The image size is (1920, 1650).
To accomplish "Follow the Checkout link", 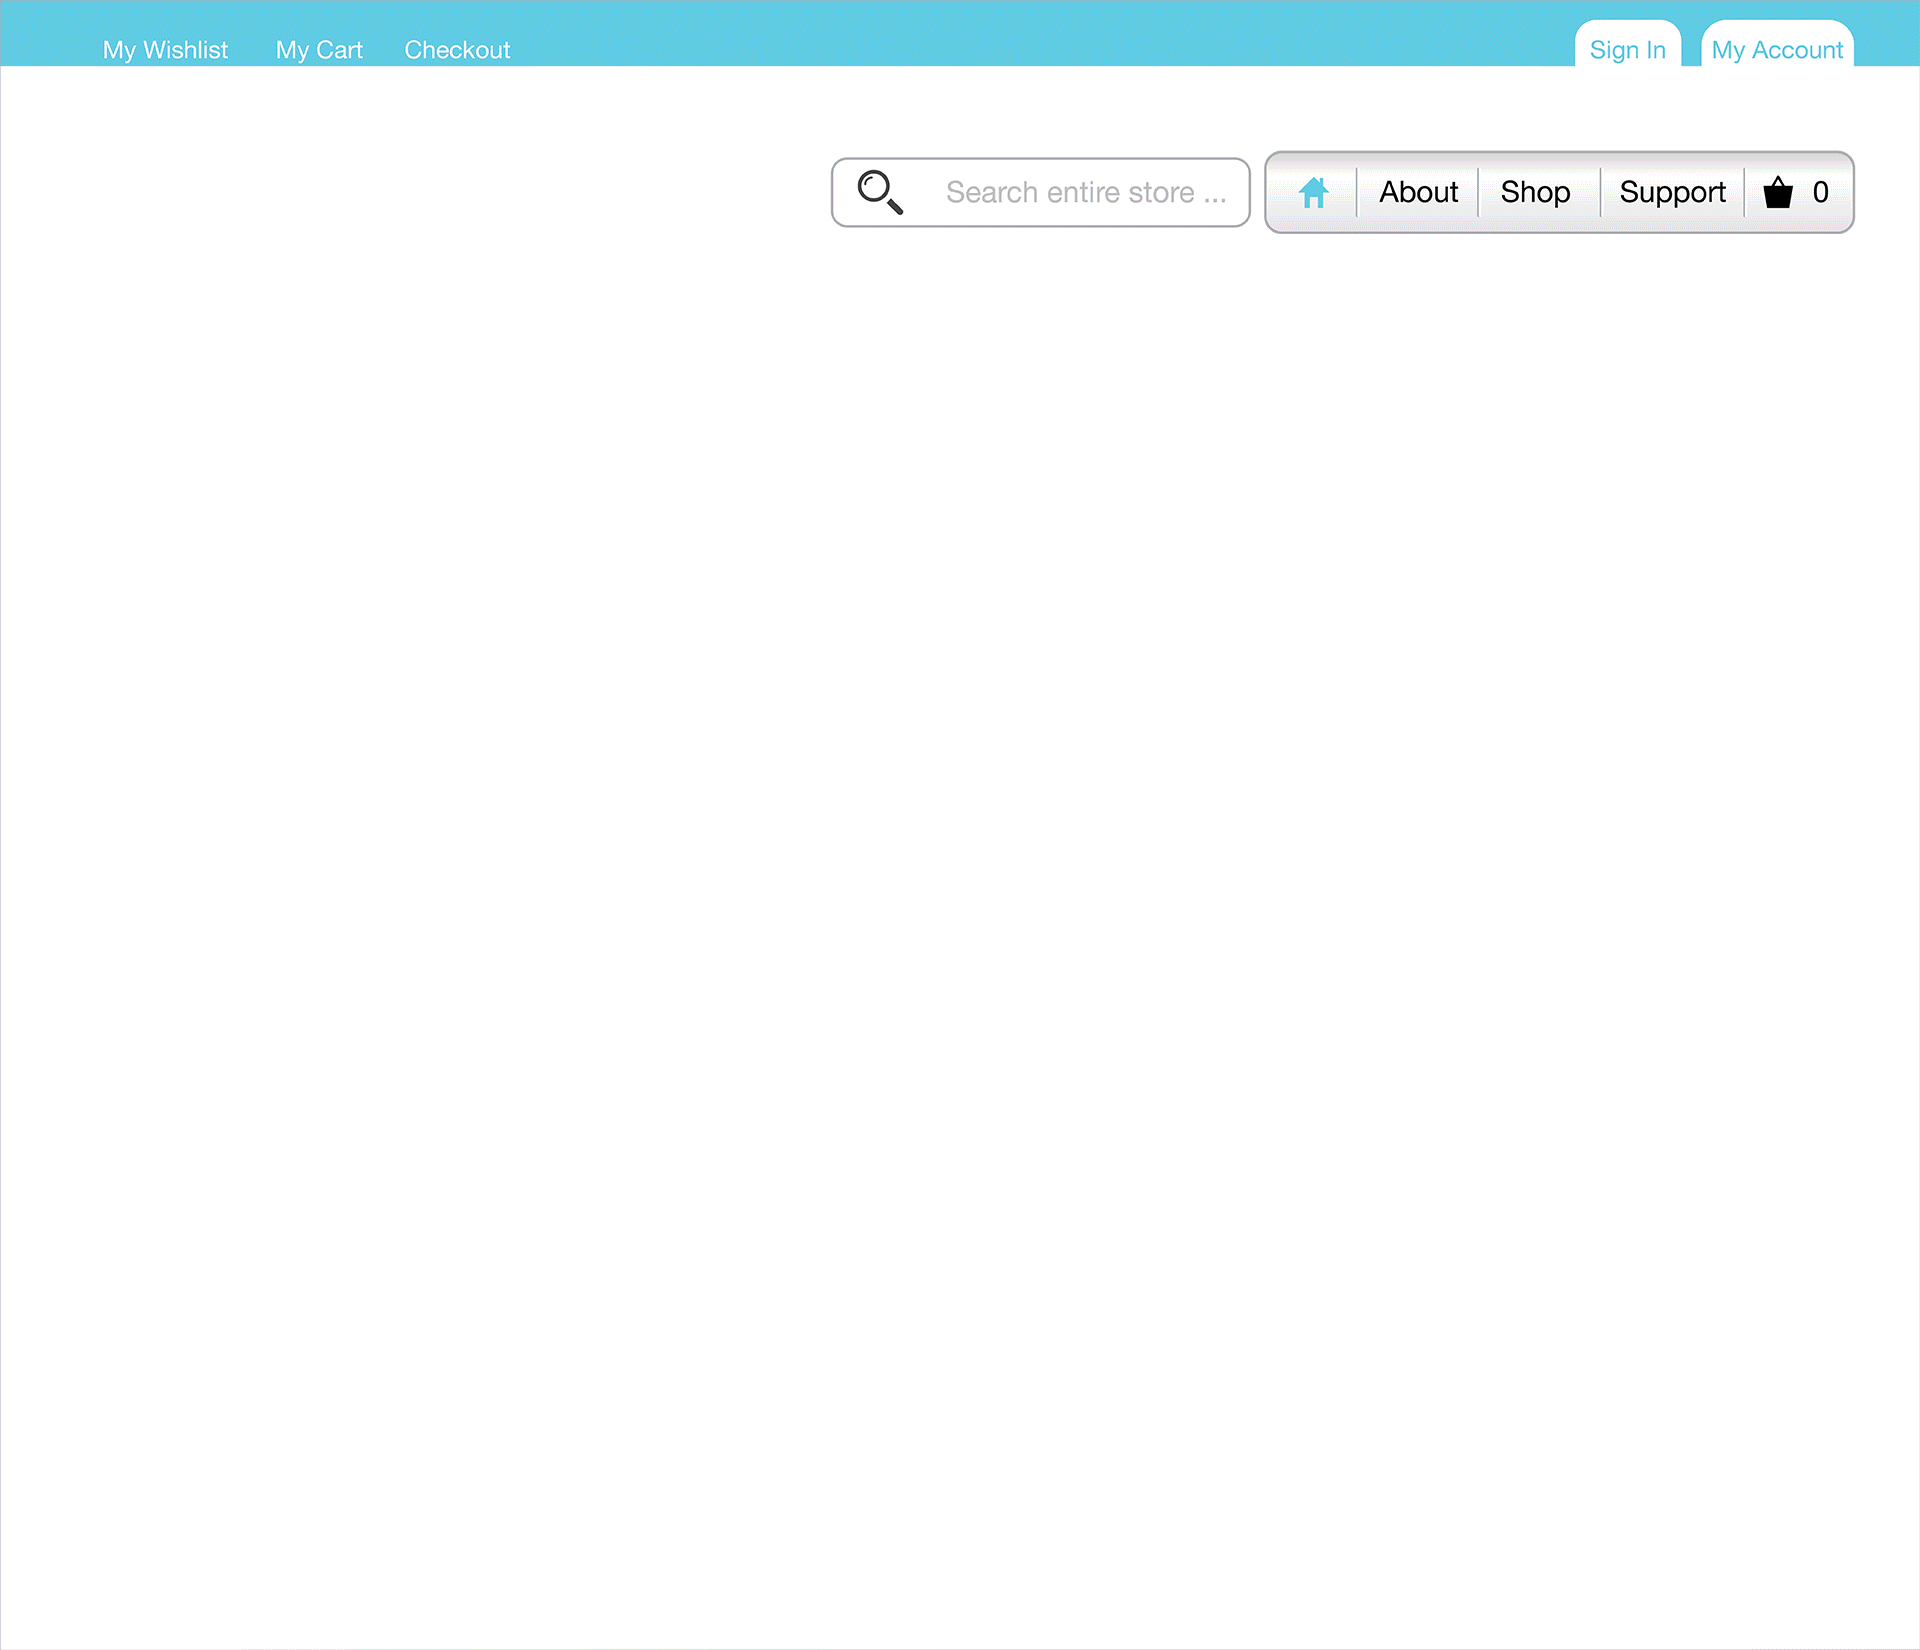I will click(457, 50).
